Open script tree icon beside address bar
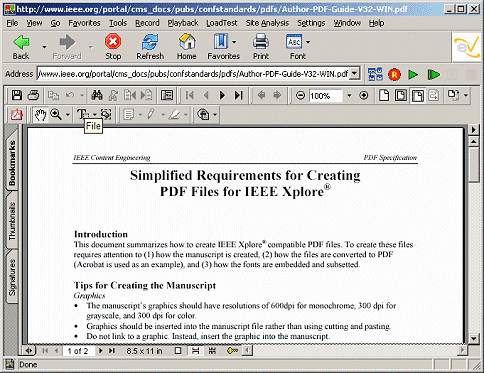The height and width of the screenshot is (373, 484). click(375, 74)
